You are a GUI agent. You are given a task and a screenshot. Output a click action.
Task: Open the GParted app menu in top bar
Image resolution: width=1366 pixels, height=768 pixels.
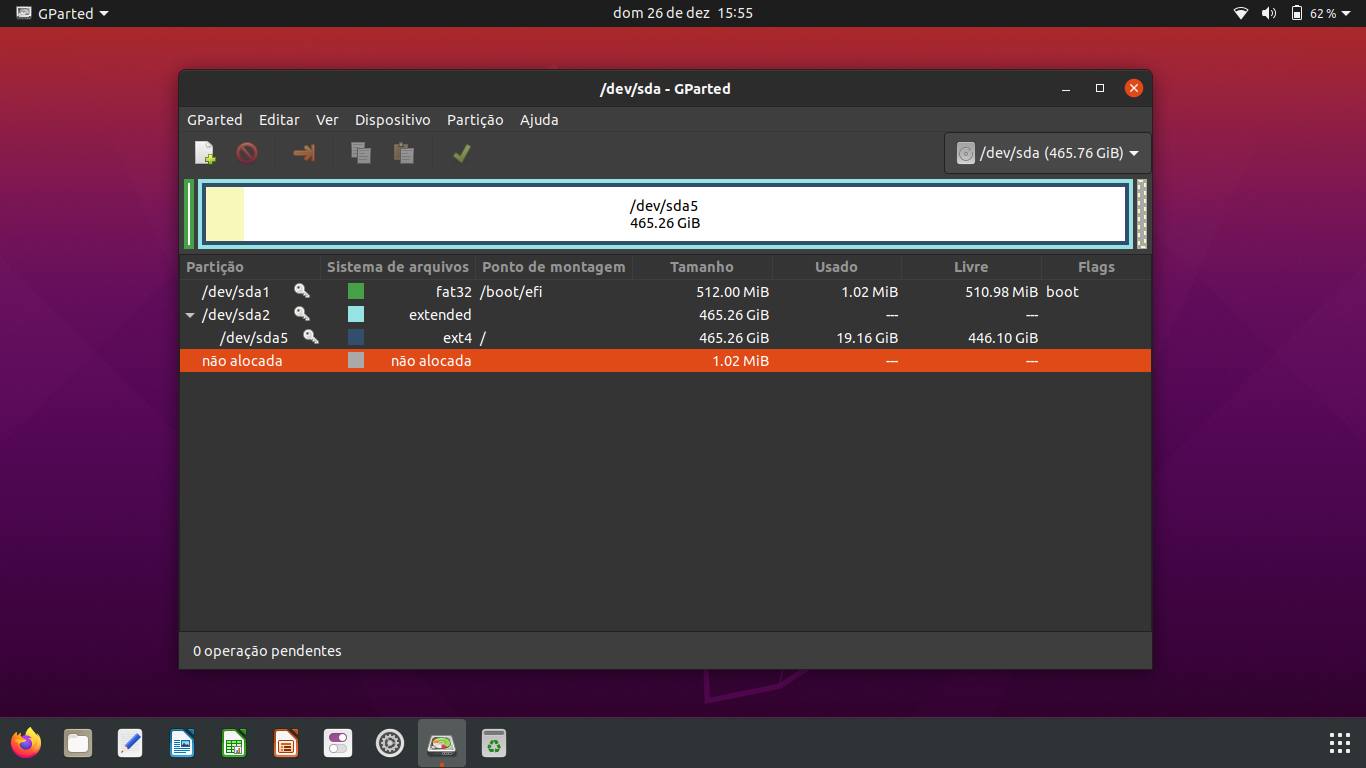tap(63, 13)
